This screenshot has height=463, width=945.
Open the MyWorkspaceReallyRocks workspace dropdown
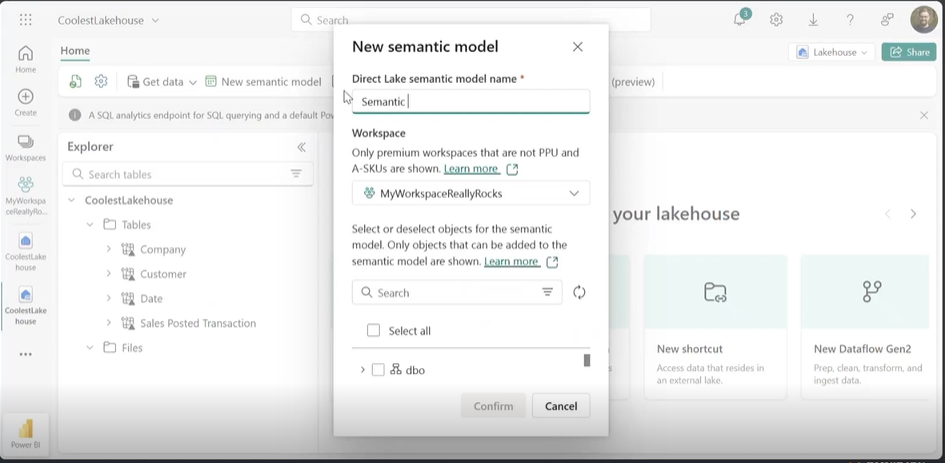[x=471, y=193]
